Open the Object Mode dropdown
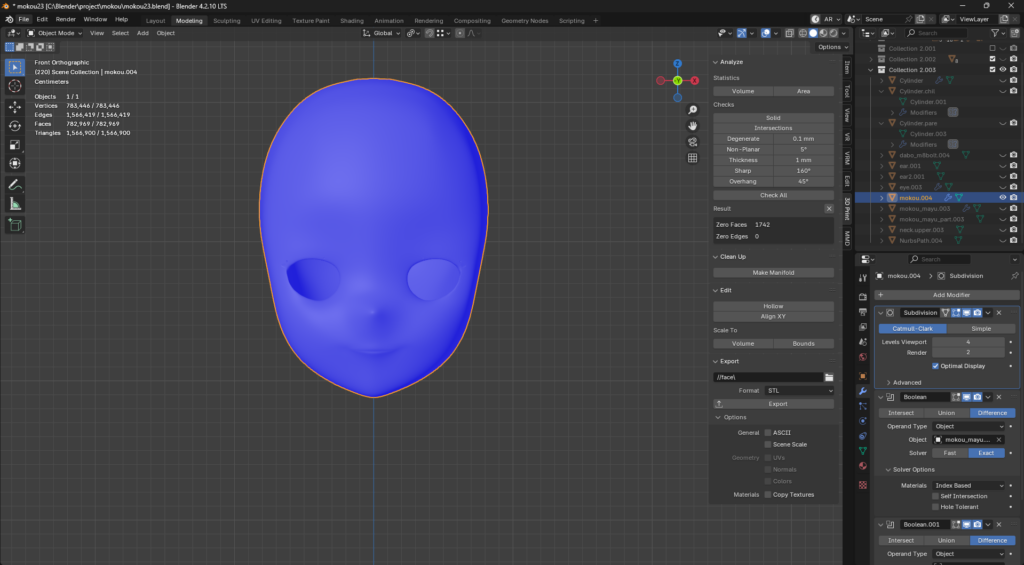Viewport: 1024px width, 565px height. tap(54, 33)
